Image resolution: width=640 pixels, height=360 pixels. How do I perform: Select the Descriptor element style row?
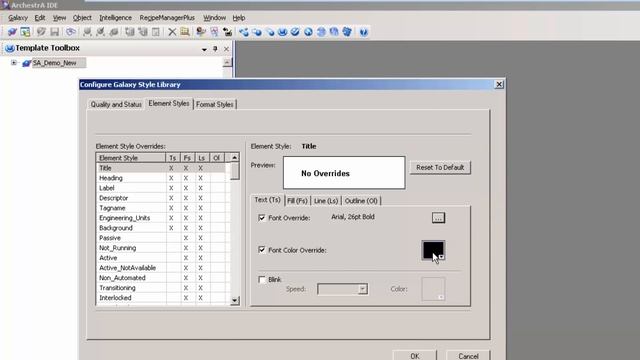coord(160,198)
